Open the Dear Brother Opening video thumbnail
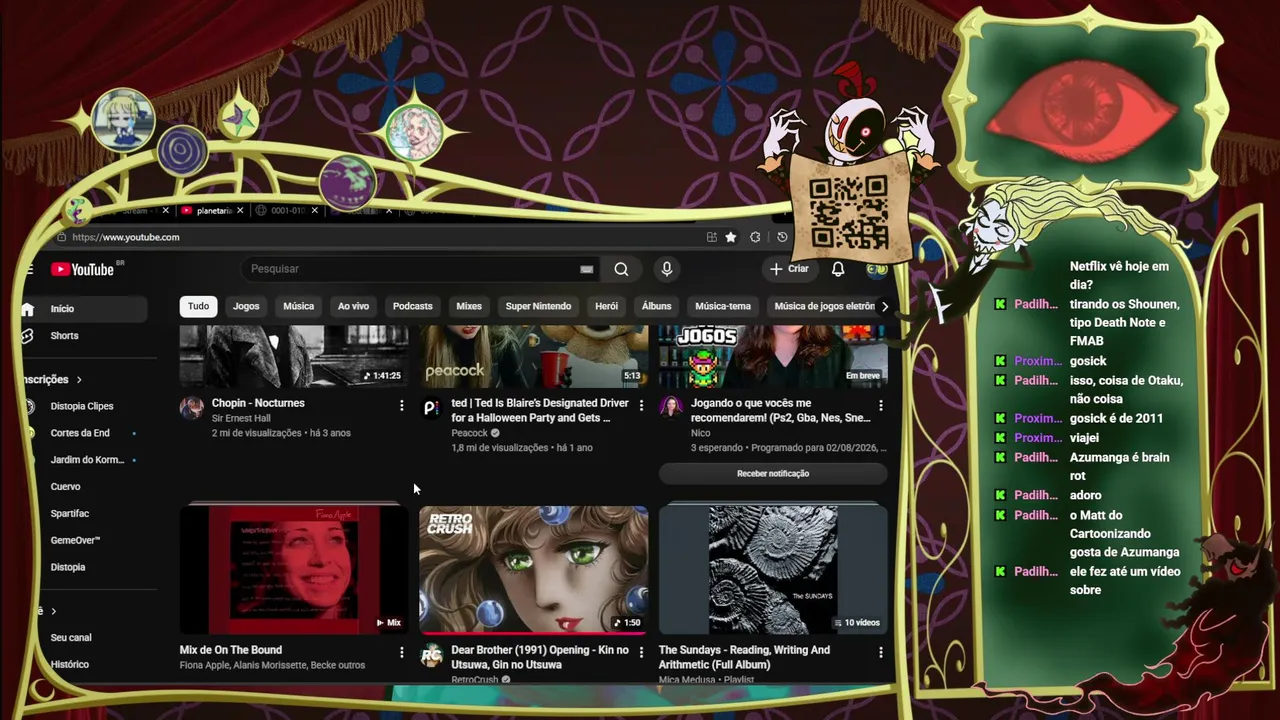The image size is (1280, 720). tap(534, 570)
